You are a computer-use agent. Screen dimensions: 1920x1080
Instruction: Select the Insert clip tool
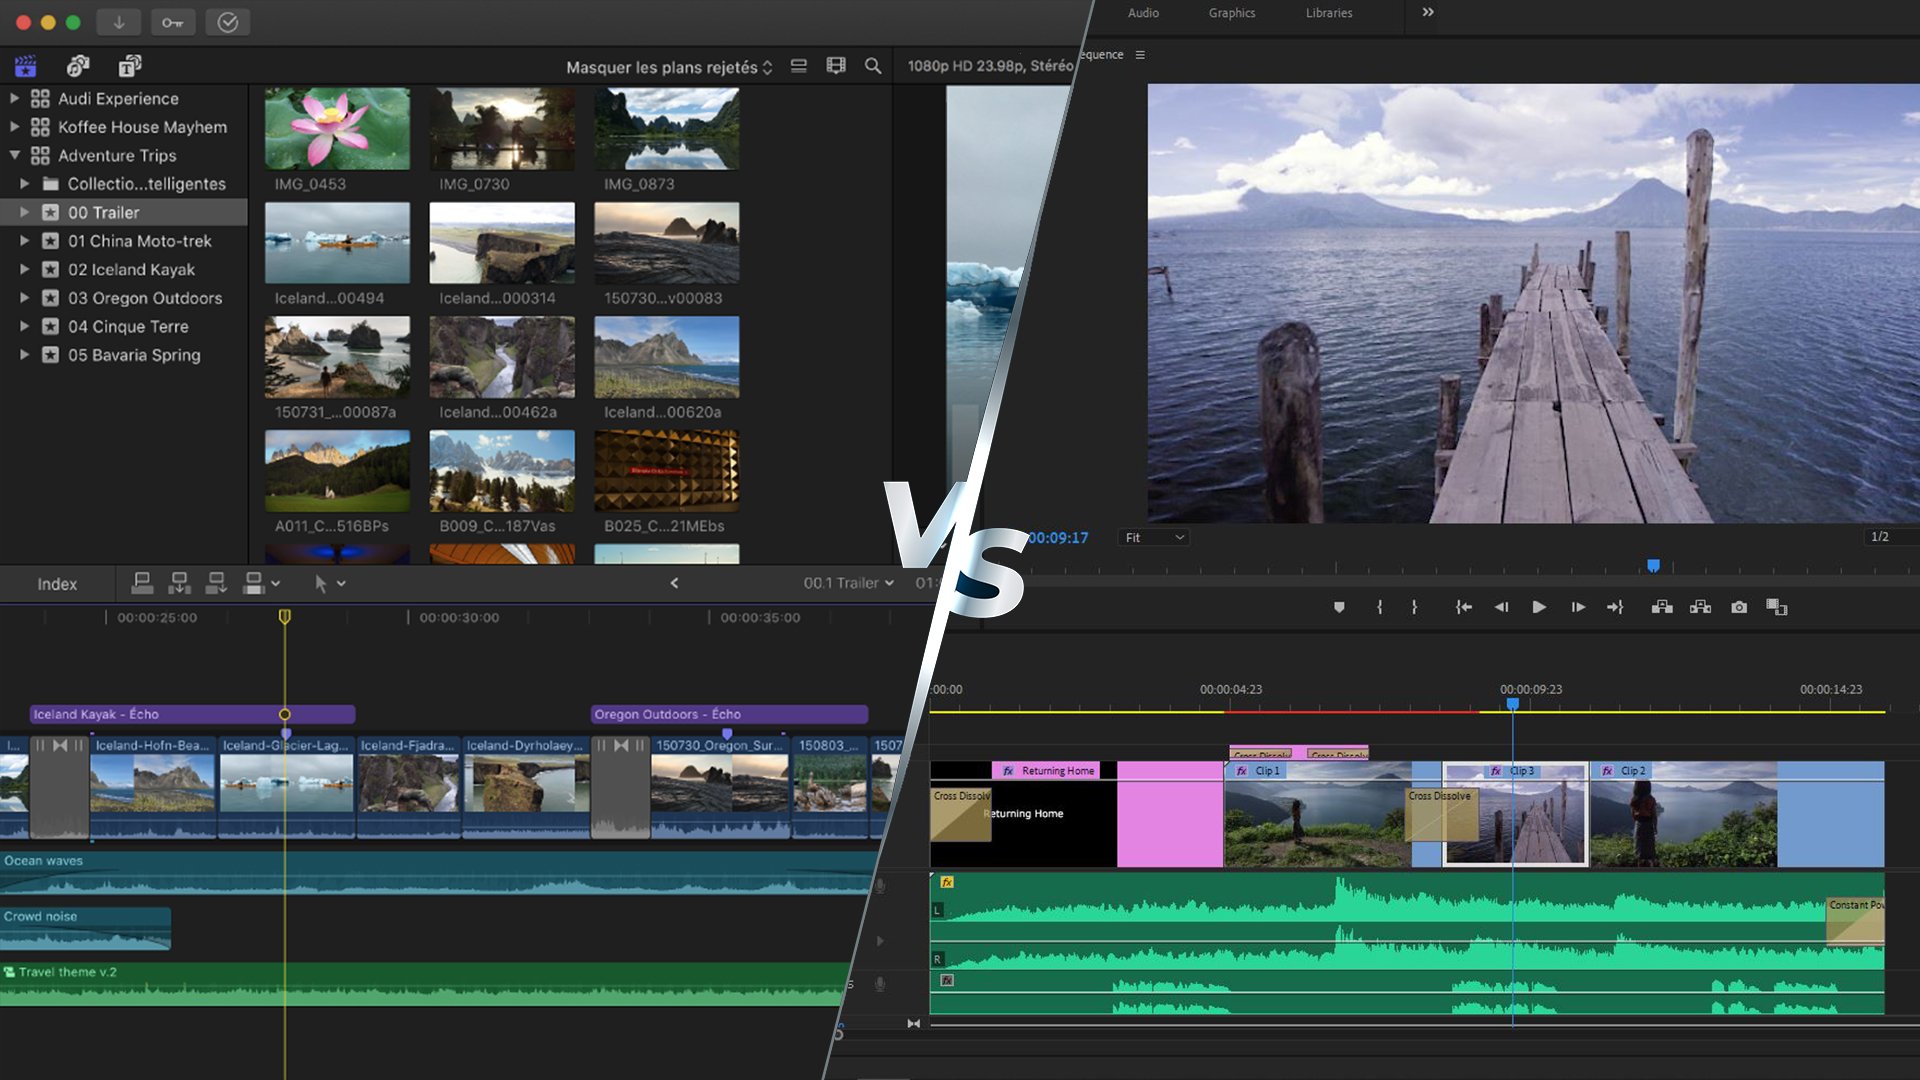[179, 583]
